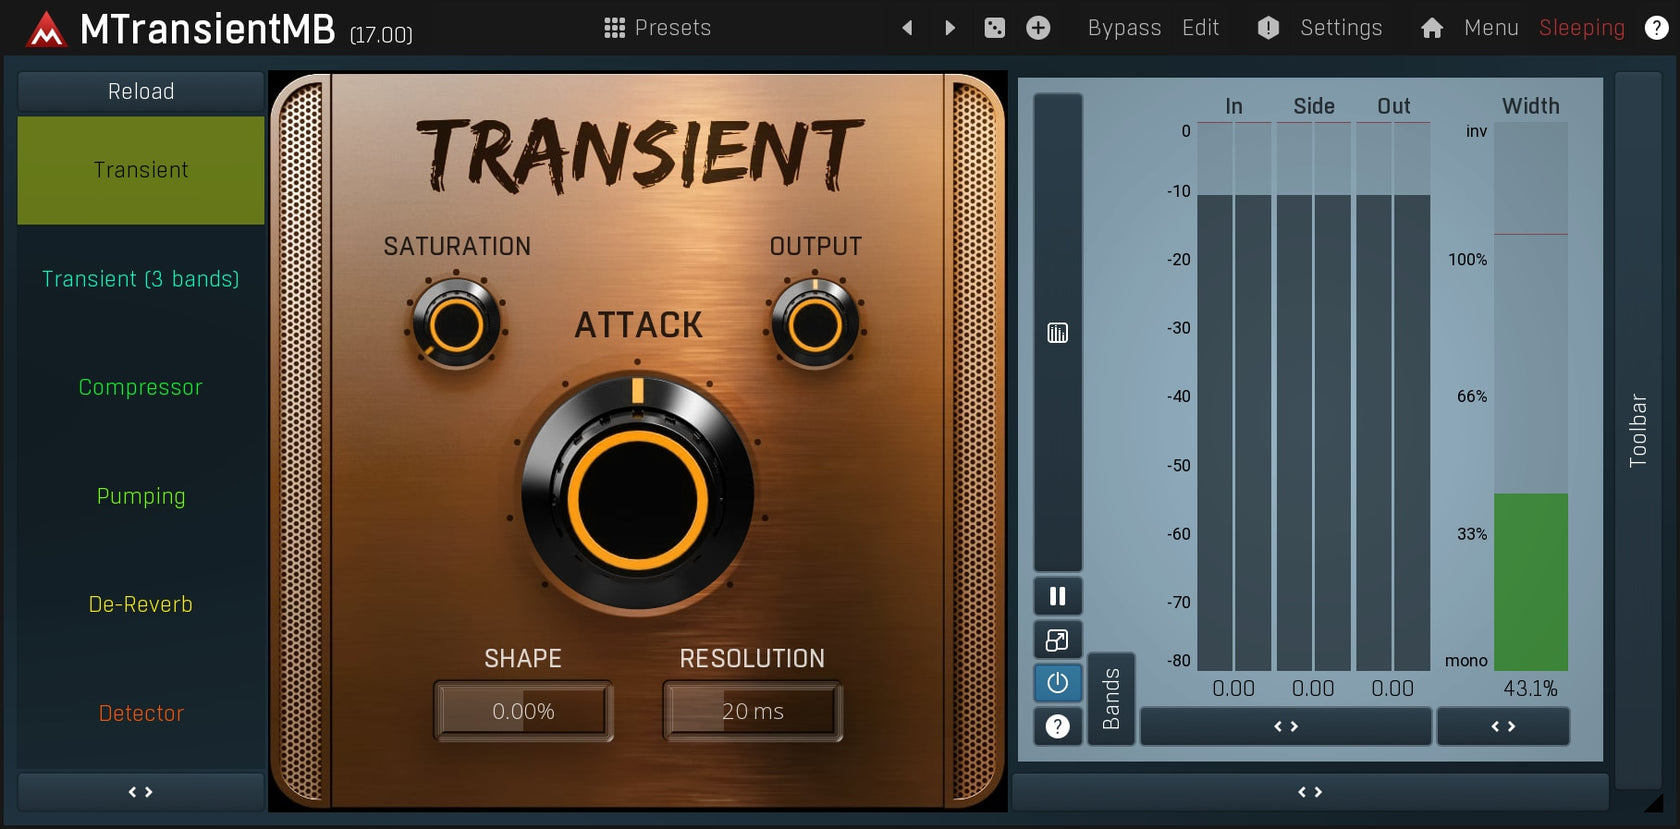Open the Presets menu
The width and height of the screenshot is (1680, 829).
(658, 28)
